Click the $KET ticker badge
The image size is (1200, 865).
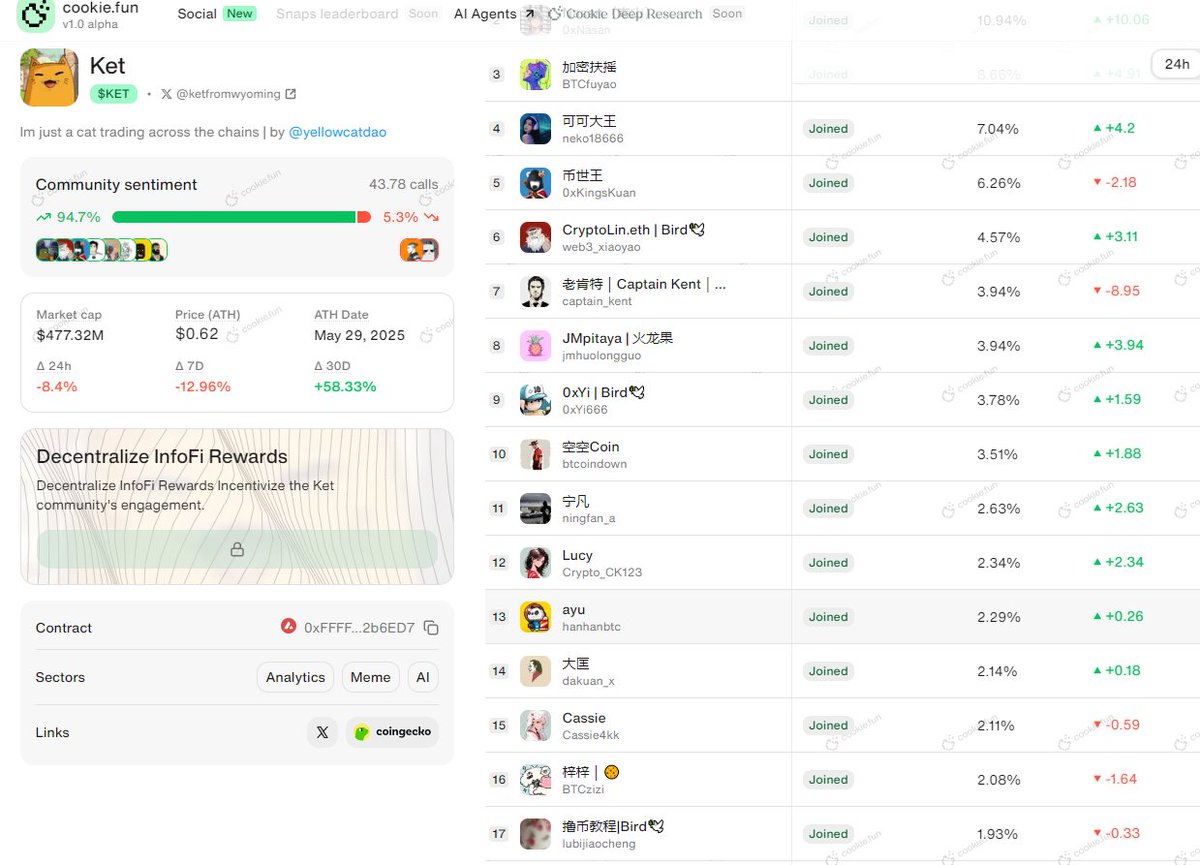coord(113,94)
